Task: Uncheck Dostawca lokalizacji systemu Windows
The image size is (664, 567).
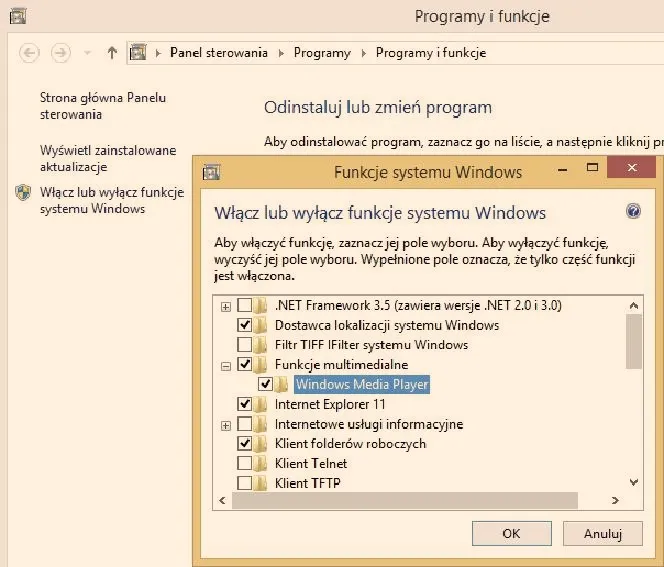Action: pos(245,325)
